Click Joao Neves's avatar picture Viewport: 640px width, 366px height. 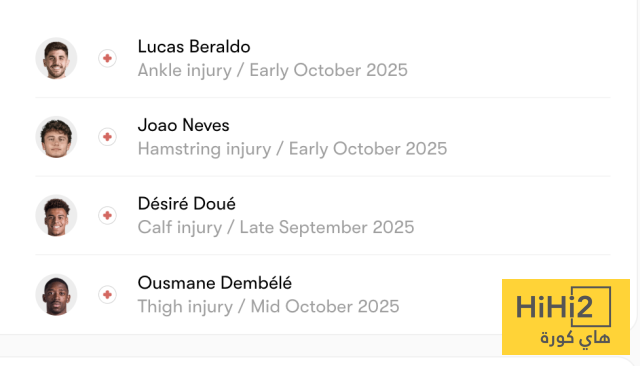click(x=56, y=137)
